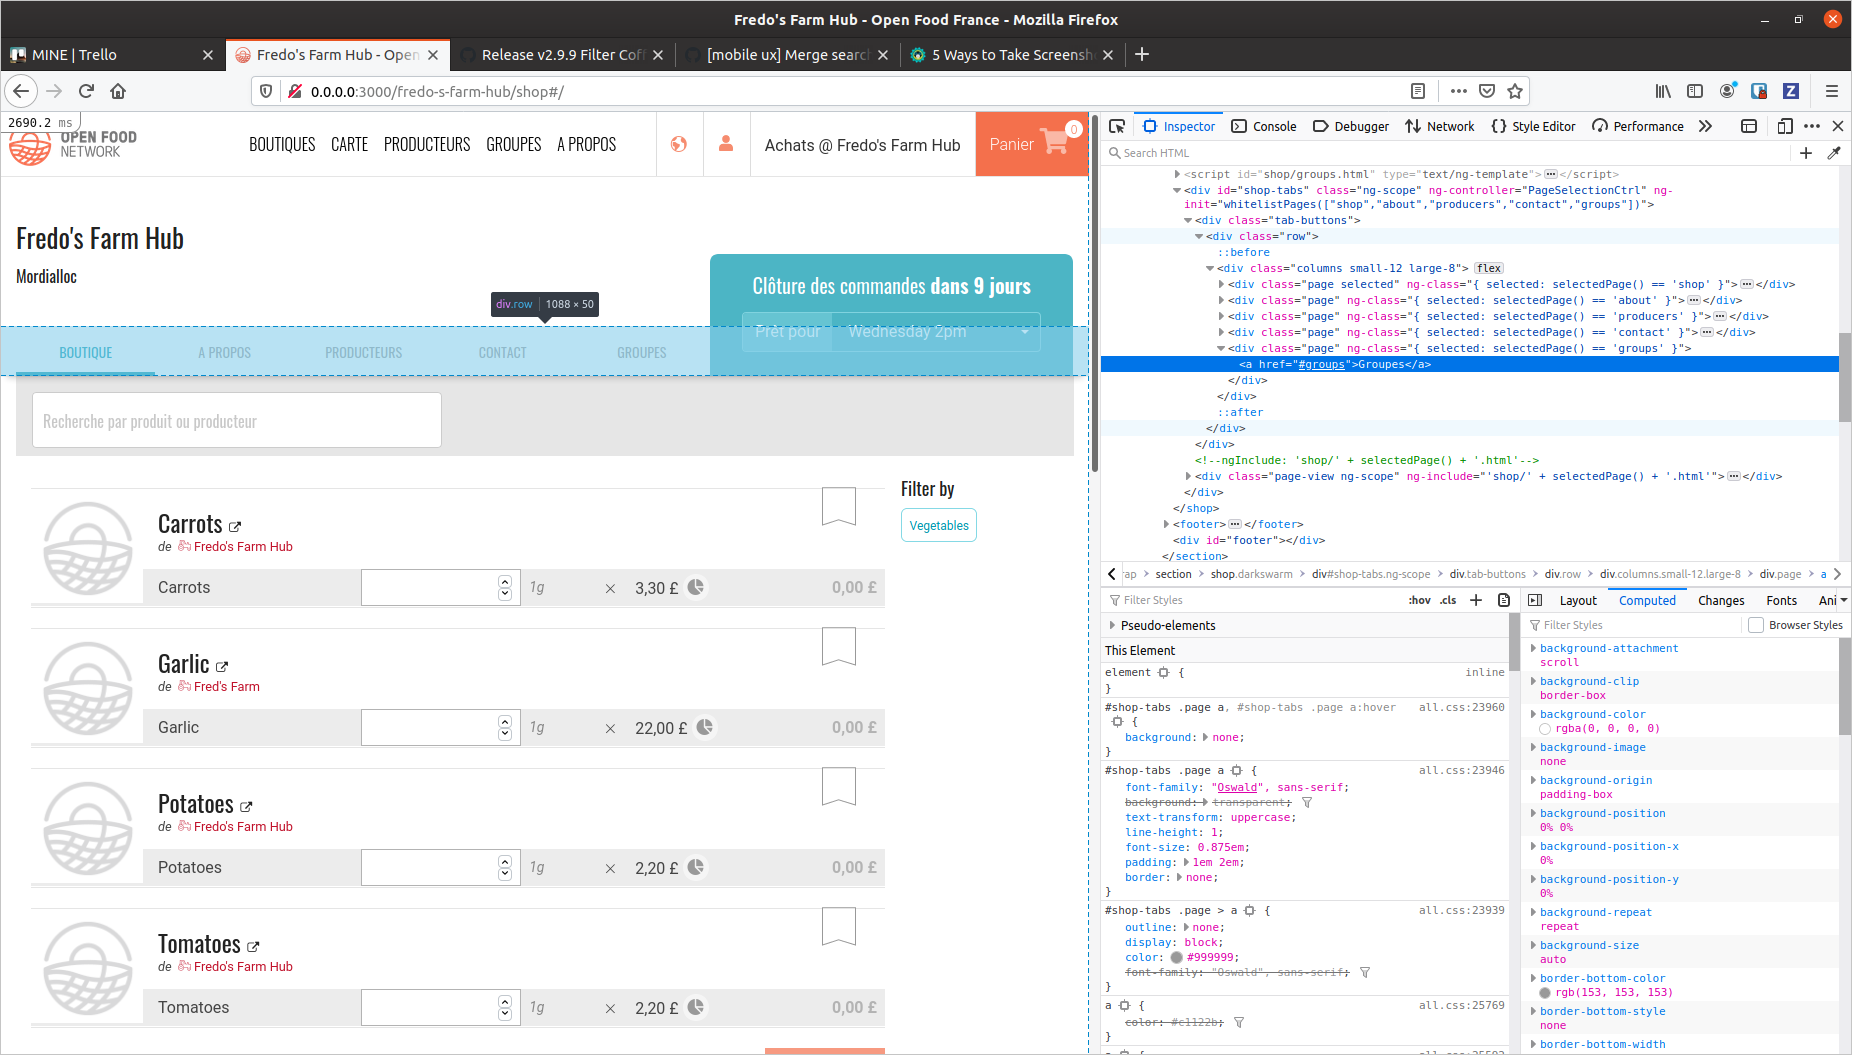Screen dimensions: 1852x1055
Task: Open the PRODUCTEURS shop tab
Action: 363,353
